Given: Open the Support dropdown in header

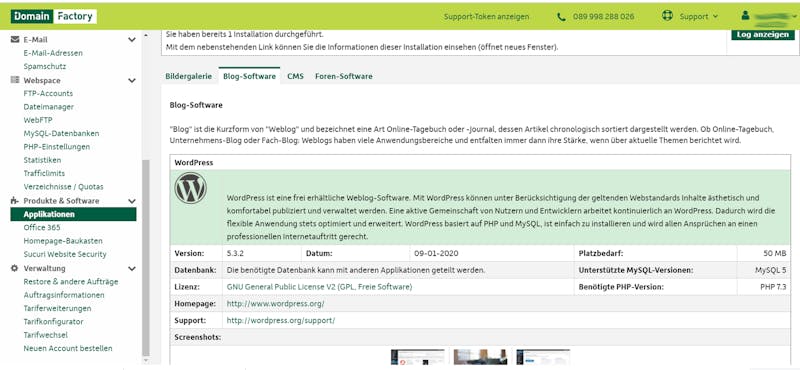Looking at the screenshot, I should 698,16.
